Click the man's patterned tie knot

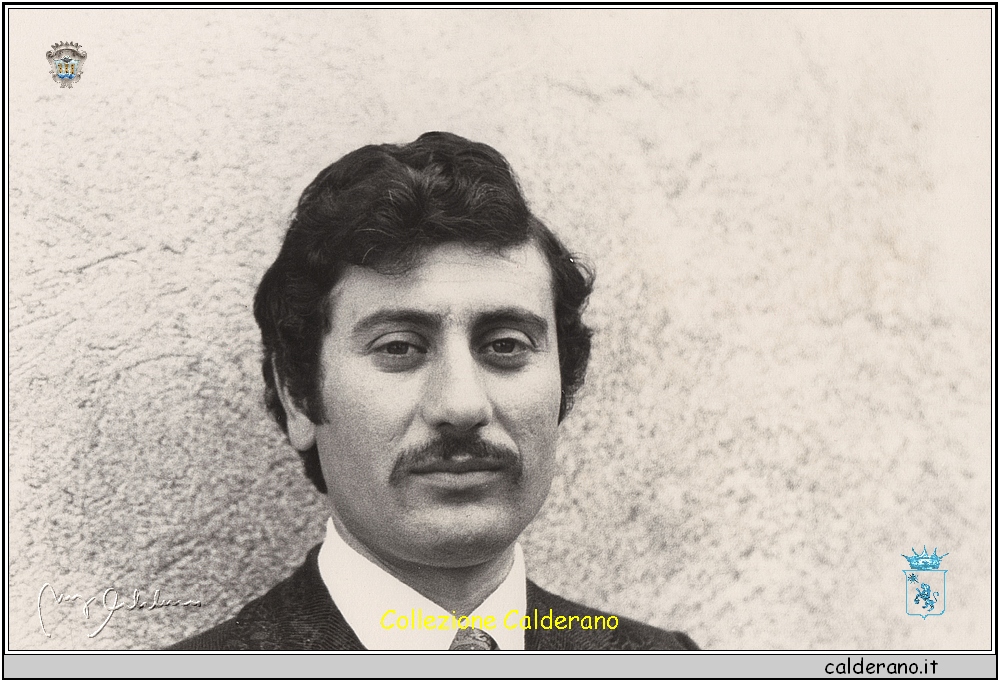point(473,640)
